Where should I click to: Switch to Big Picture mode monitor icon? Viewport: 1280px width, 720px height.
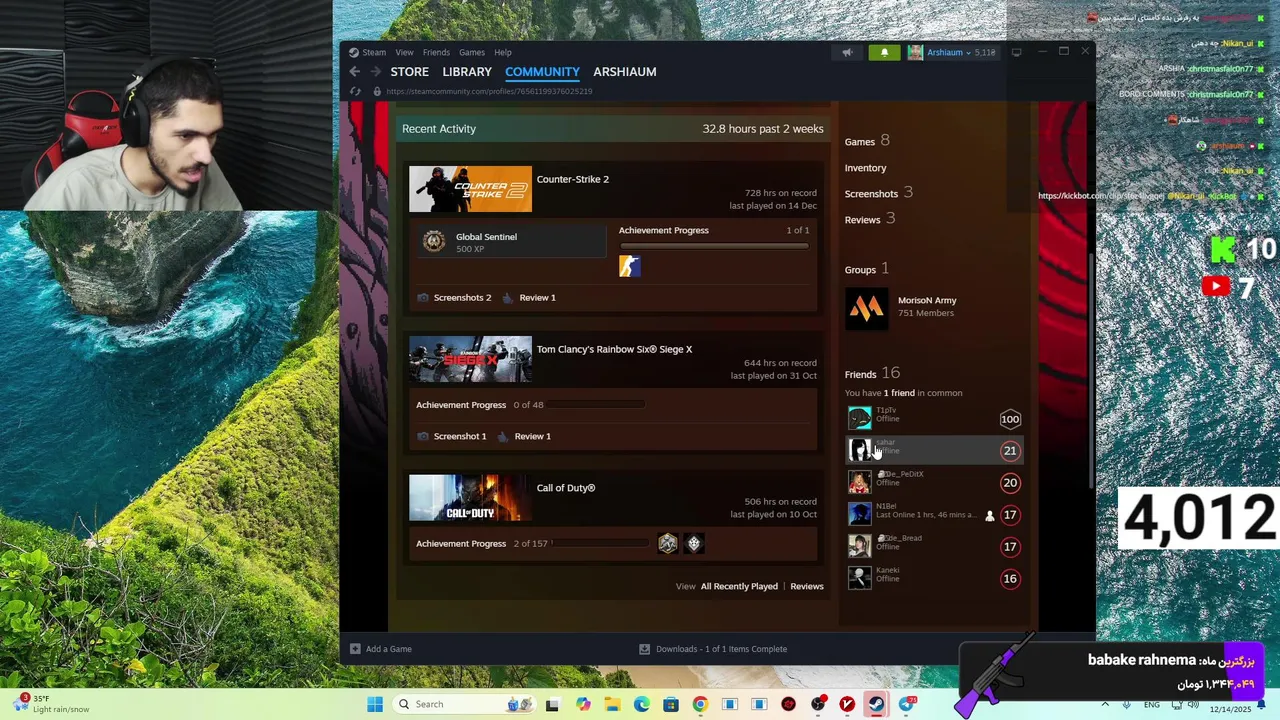tap(1016, 52)
